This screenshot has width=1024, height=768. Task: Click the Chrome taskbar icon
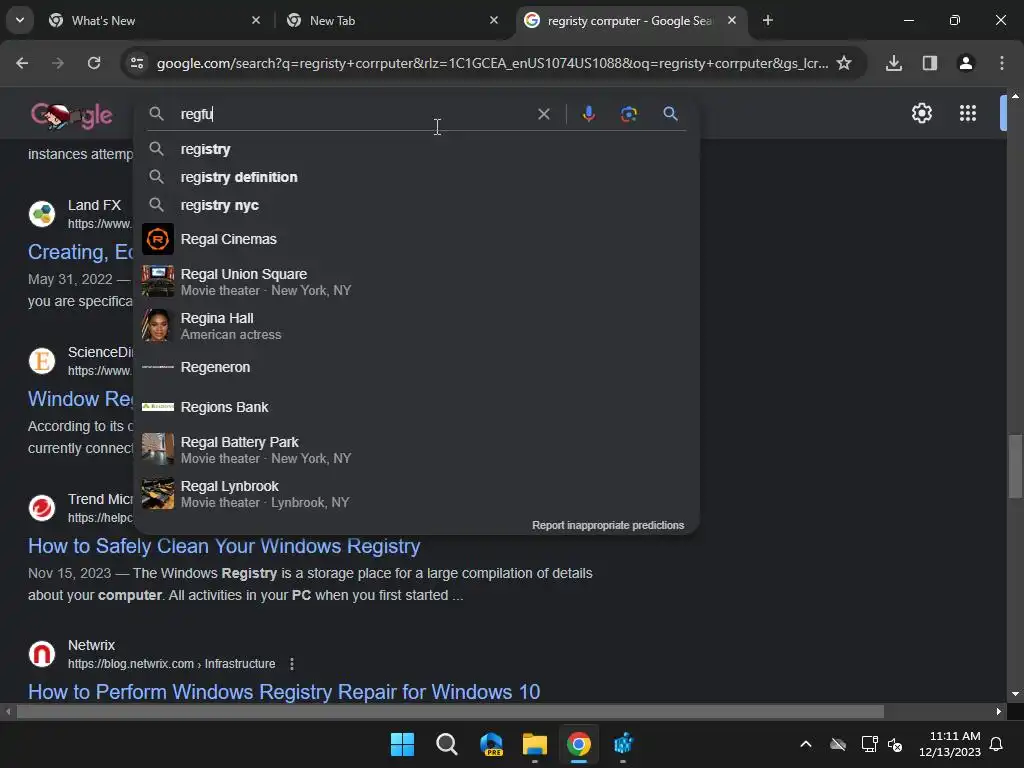579,744
